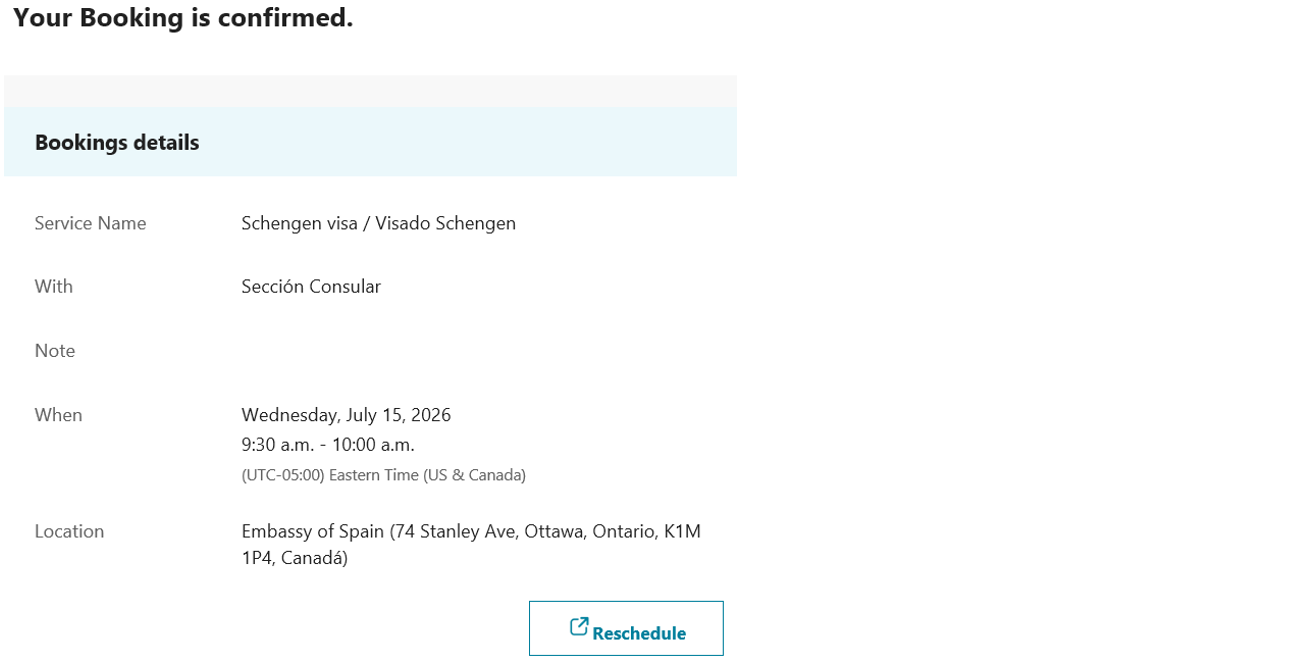Click the "Location" field label
Viewport: 1289px width, 666px height.
[x=69, y=532]
